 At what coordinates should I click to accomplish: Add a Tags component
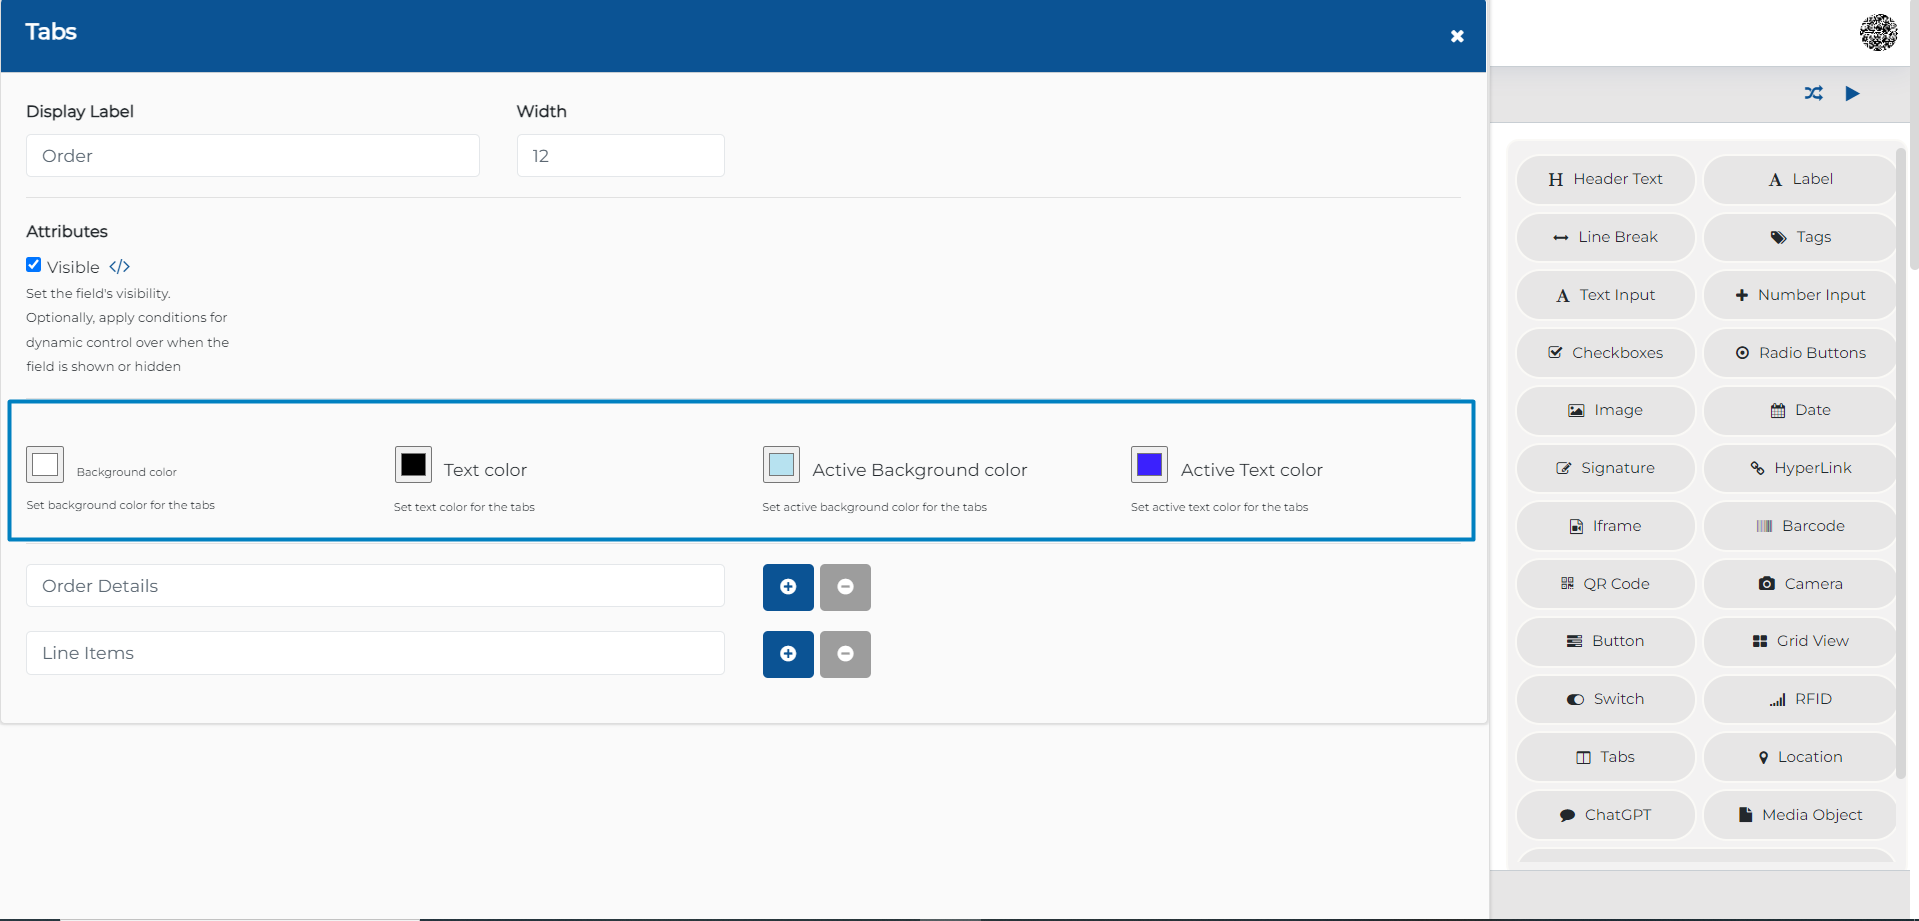tap(1799, 238)
